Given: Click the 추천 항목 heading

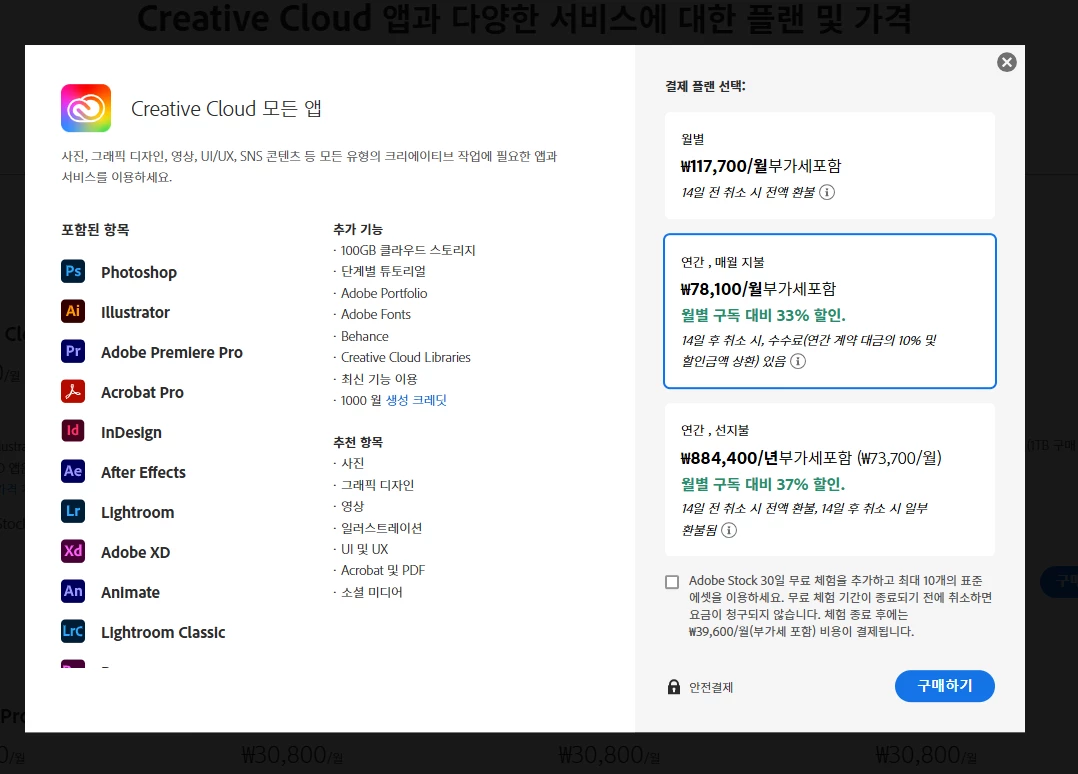Looking at the screenshot, I should point(358,442).
